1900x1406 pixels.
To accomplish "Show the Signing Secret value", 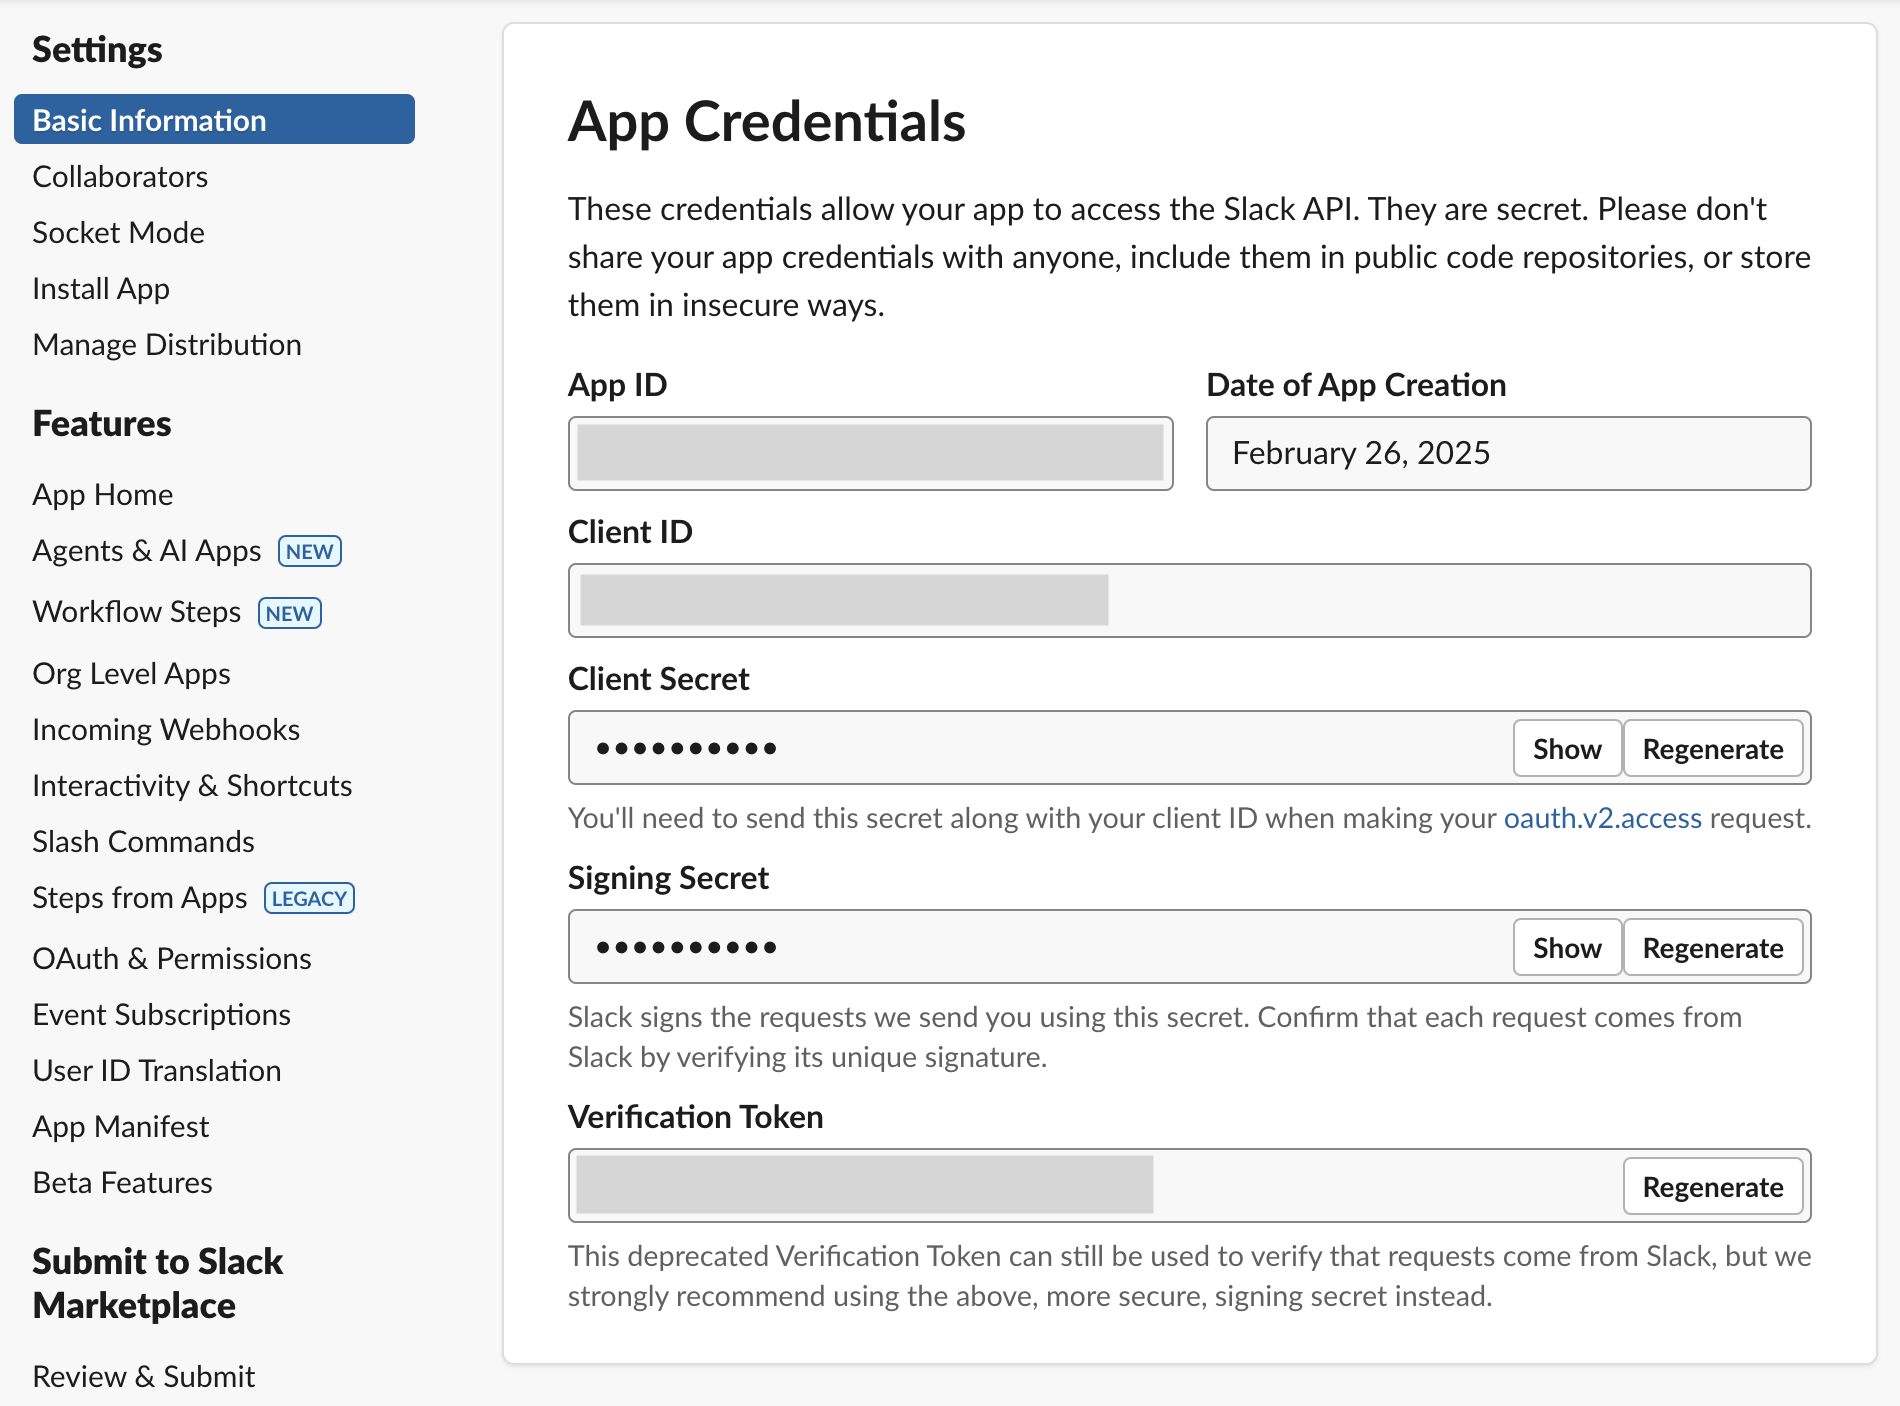I will coord(1567,948).
